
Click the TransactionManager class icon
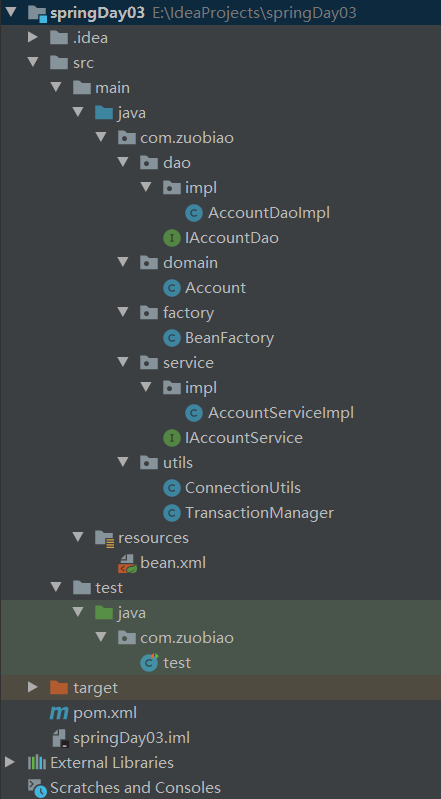171,513
